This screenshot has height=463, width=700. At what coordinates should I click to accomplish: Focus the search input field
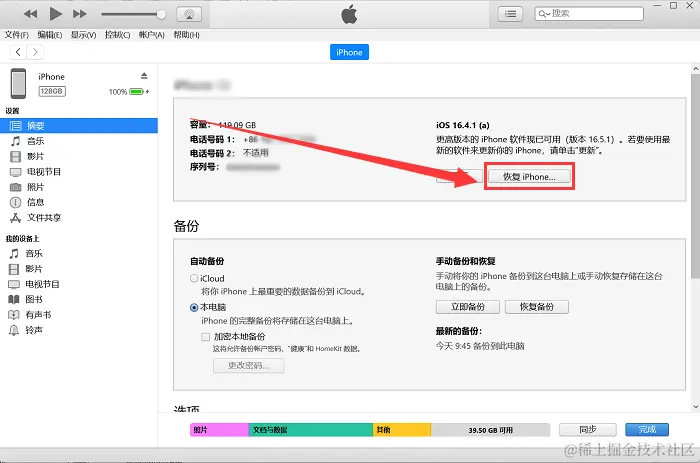(589, 14)
